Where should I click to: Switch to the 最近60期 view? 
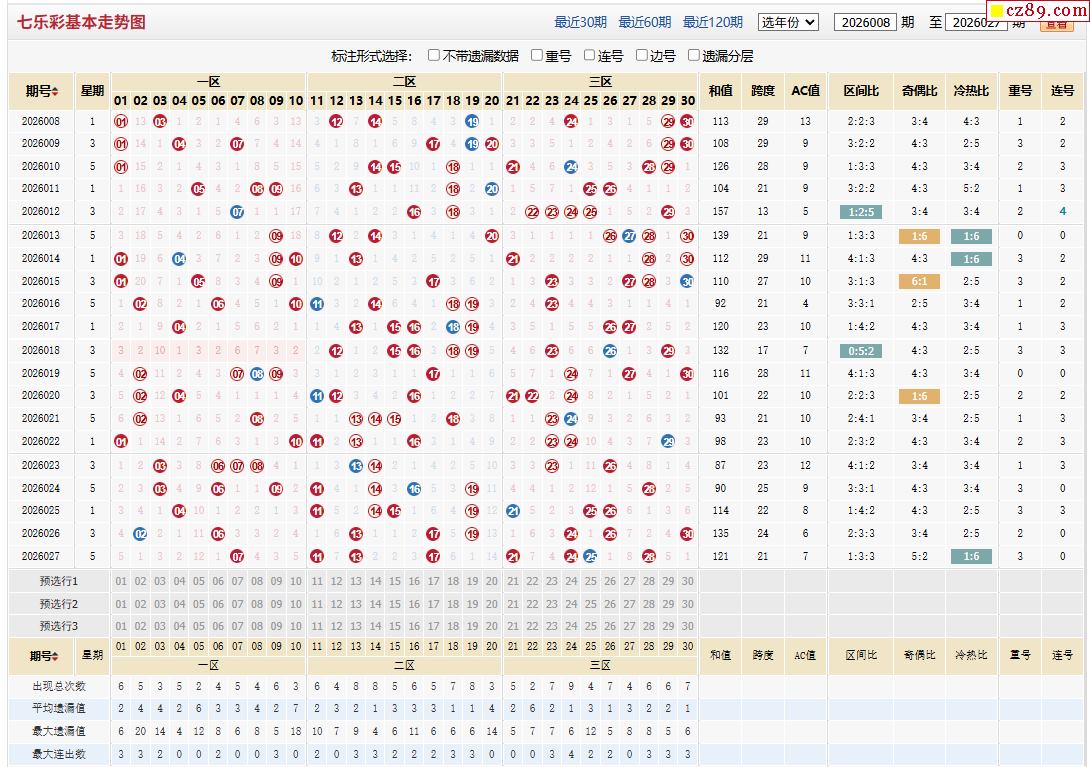pyautogui.click(x=644, y=22)
